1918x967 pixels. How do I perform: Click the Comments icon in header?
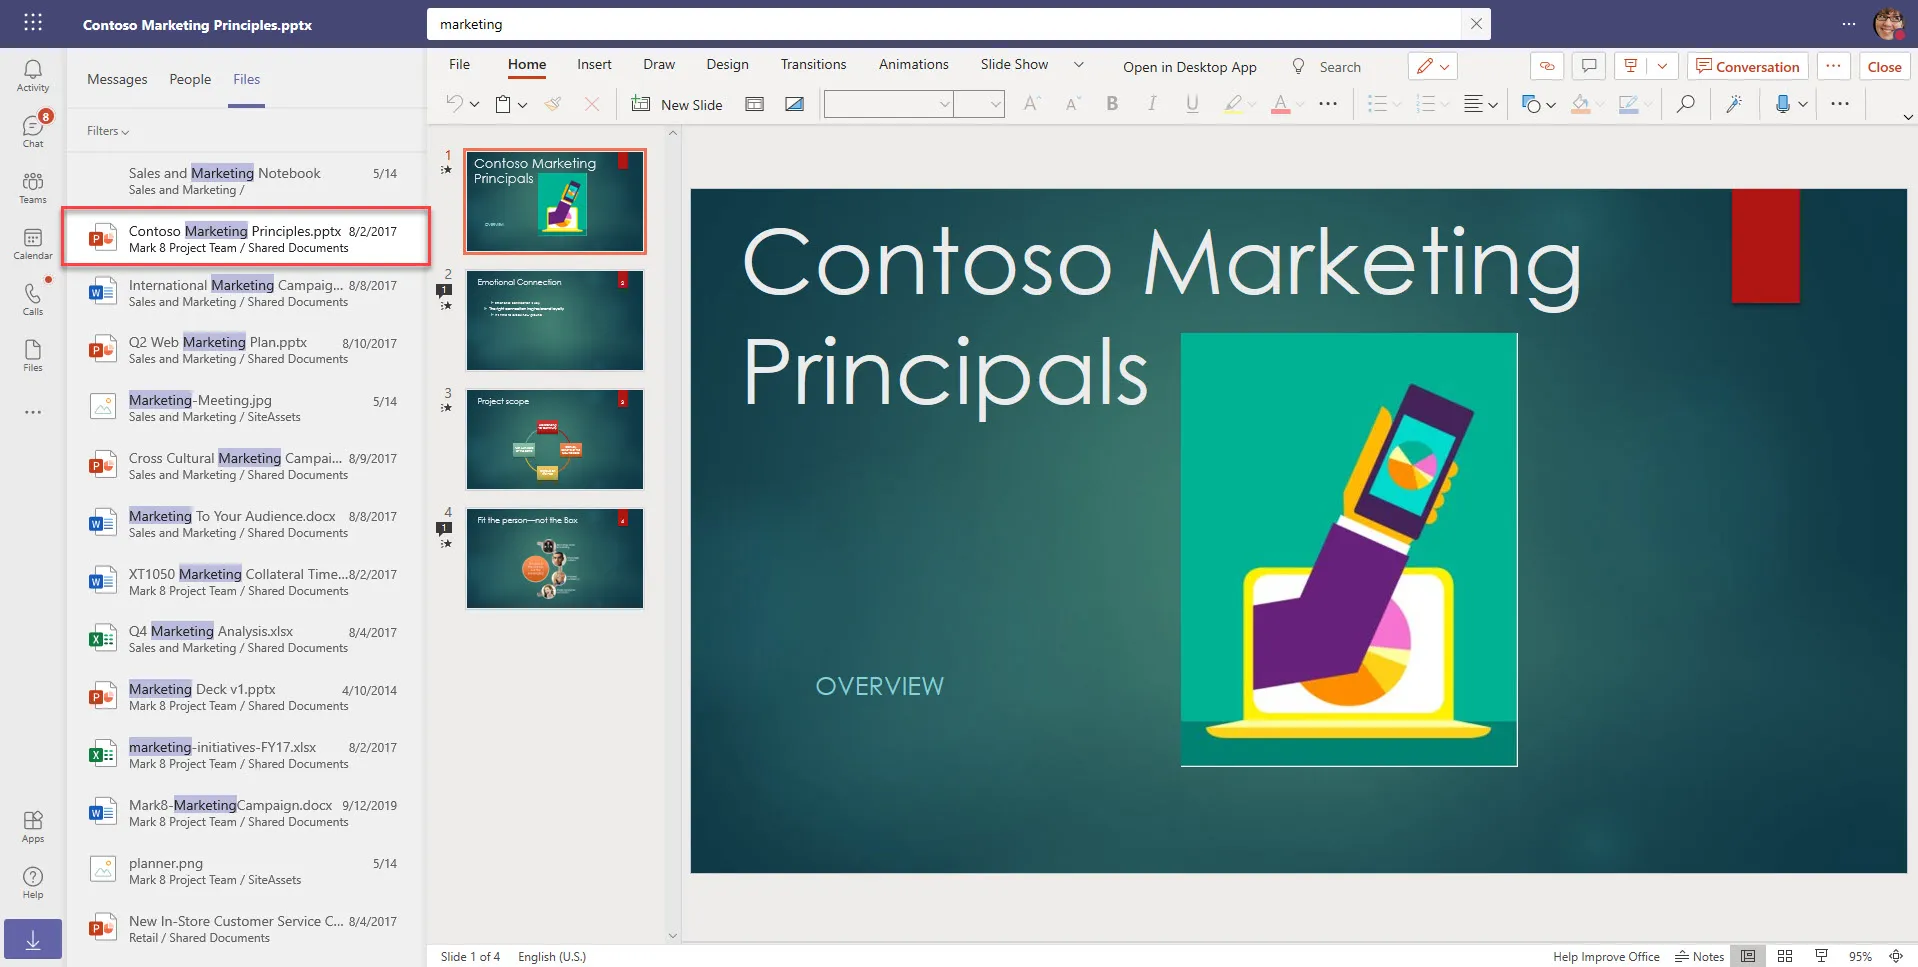(1589, 66)
